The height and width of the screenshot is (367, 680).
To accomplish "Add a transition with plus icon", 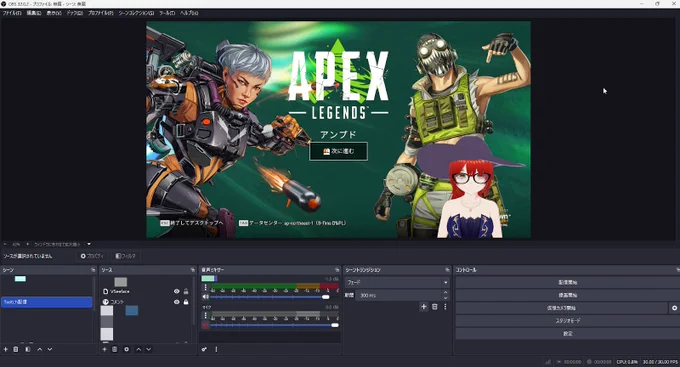I will (x=424, y=307).
